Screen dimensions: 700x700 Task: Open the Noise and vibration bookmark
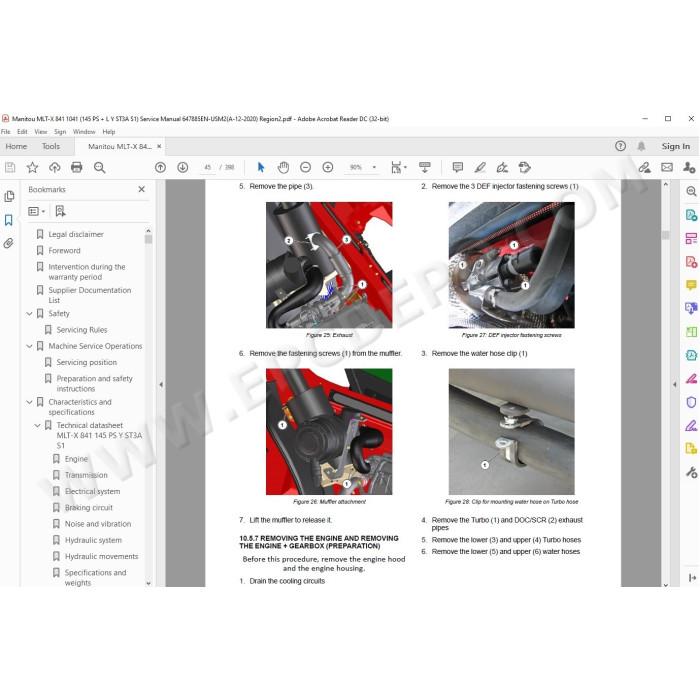coord(98,524)
